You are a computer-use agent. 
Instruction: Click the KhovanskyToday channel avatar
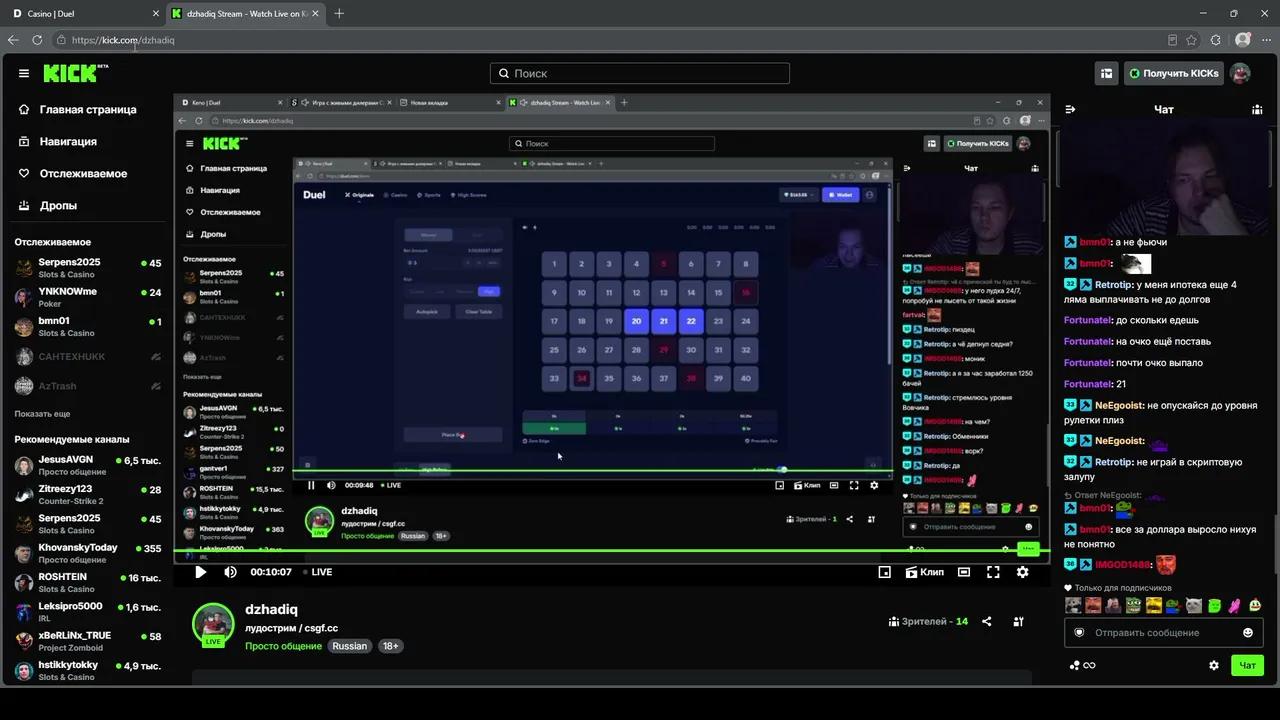[x=24, y=553]
